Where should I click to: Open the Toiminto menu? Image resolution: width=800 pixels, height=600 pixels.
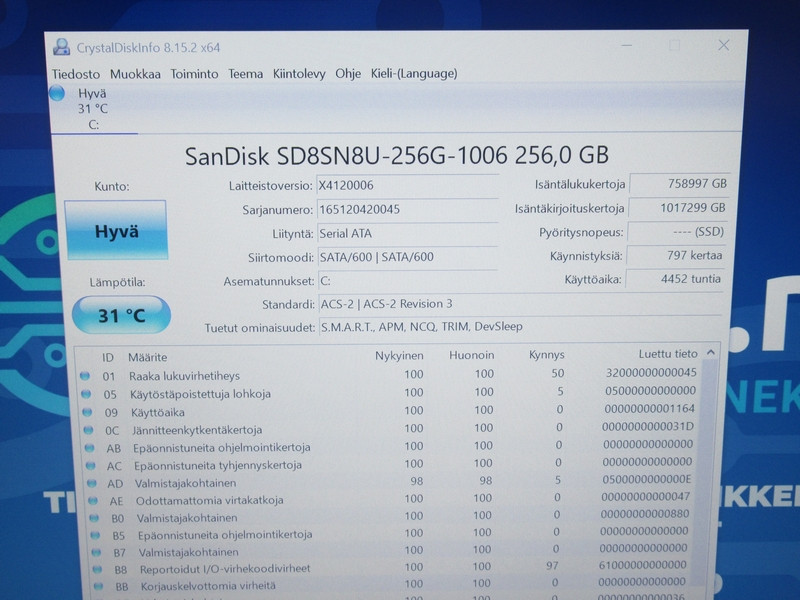pos(194,74)
